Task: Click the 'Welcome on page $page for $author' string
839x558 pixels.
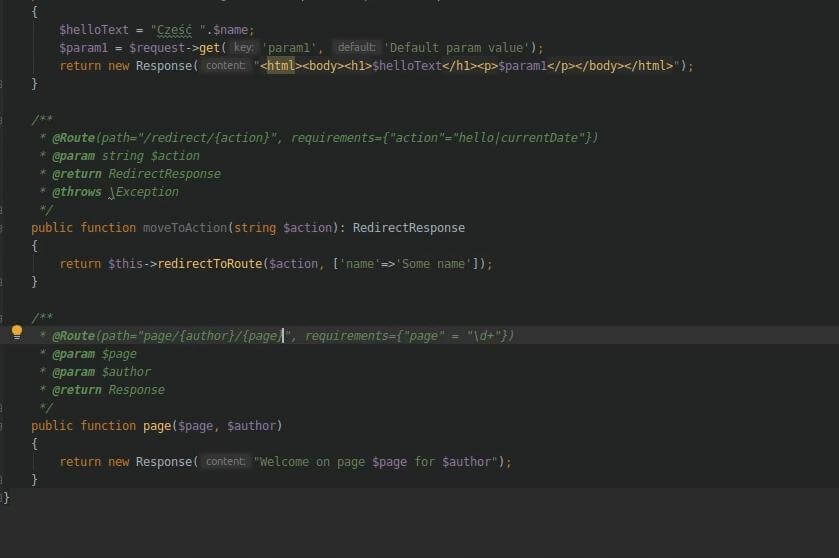Action: [x=376, y=462]
